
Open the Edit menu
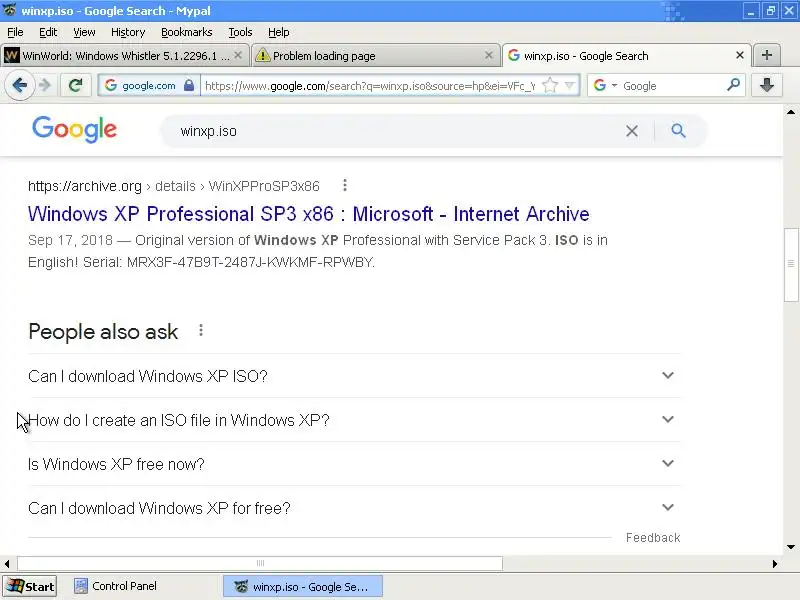pyautogui.click(x=48, y=32)
